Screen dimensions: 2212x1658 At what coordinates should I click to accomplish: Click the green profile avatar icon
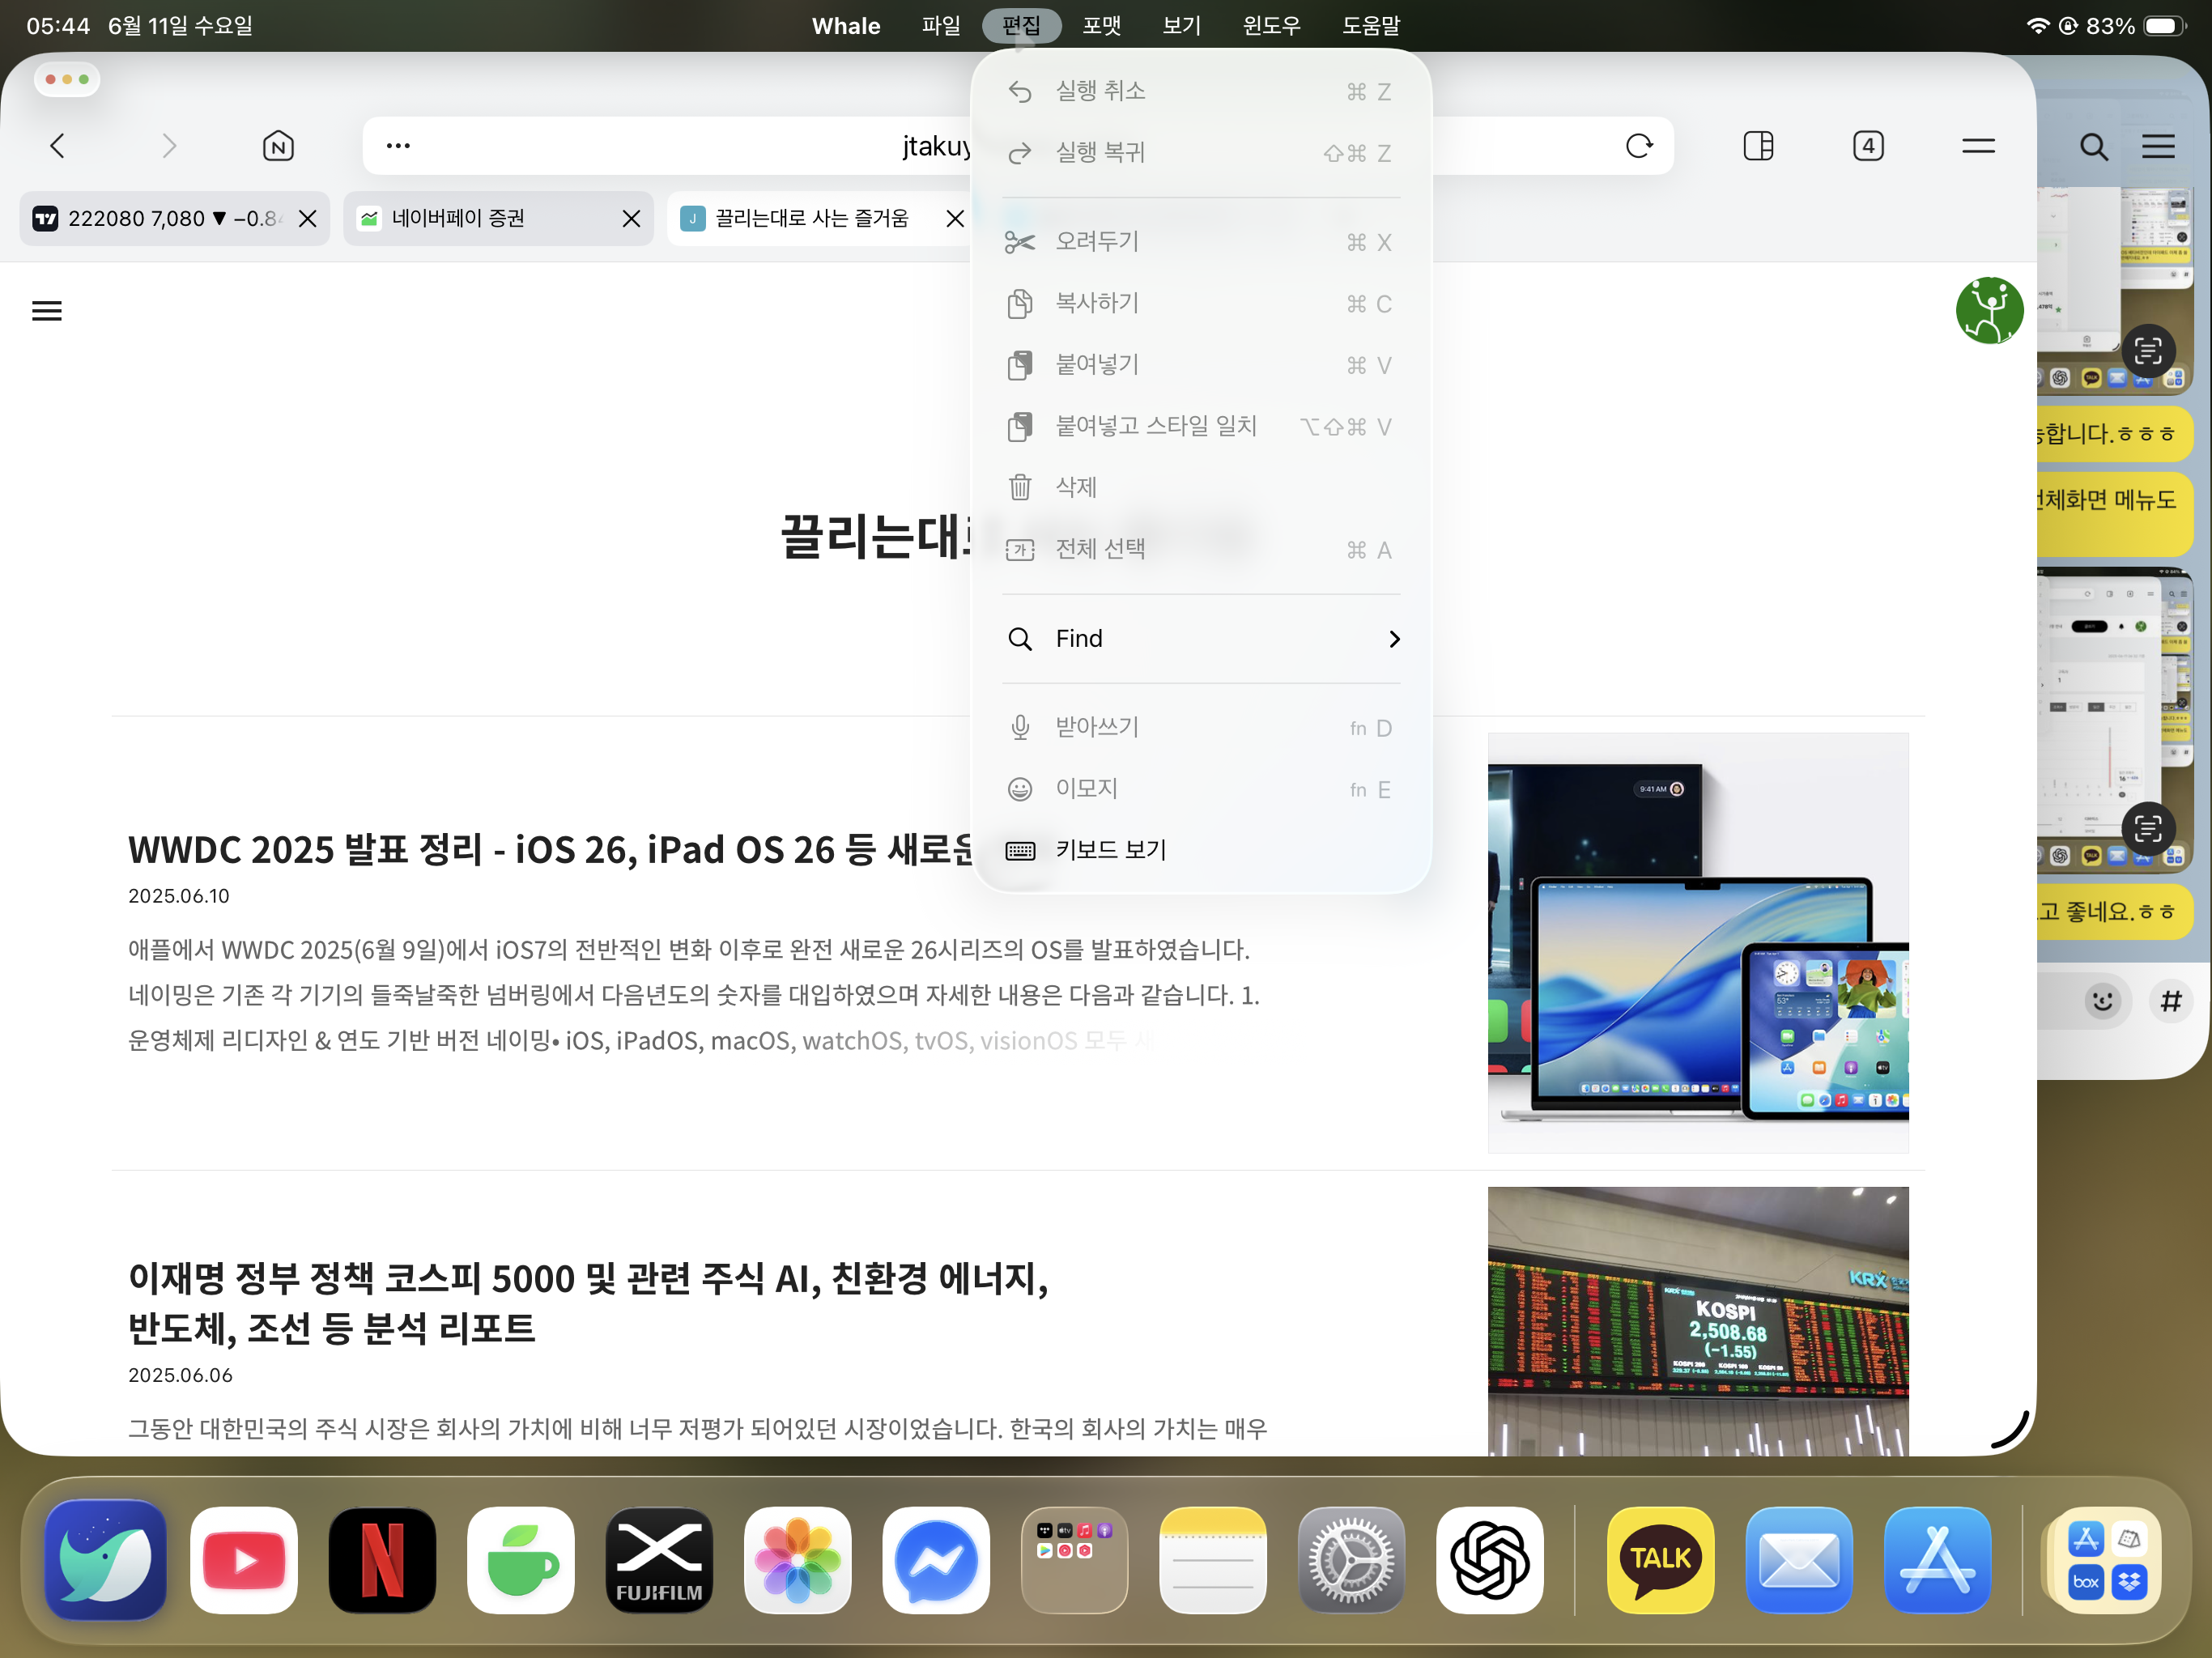coord(1989,311)
